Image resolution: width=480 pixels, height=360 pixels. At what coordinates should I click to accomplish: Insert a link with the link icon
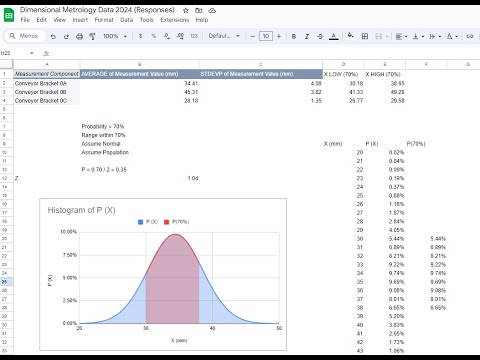470,36
